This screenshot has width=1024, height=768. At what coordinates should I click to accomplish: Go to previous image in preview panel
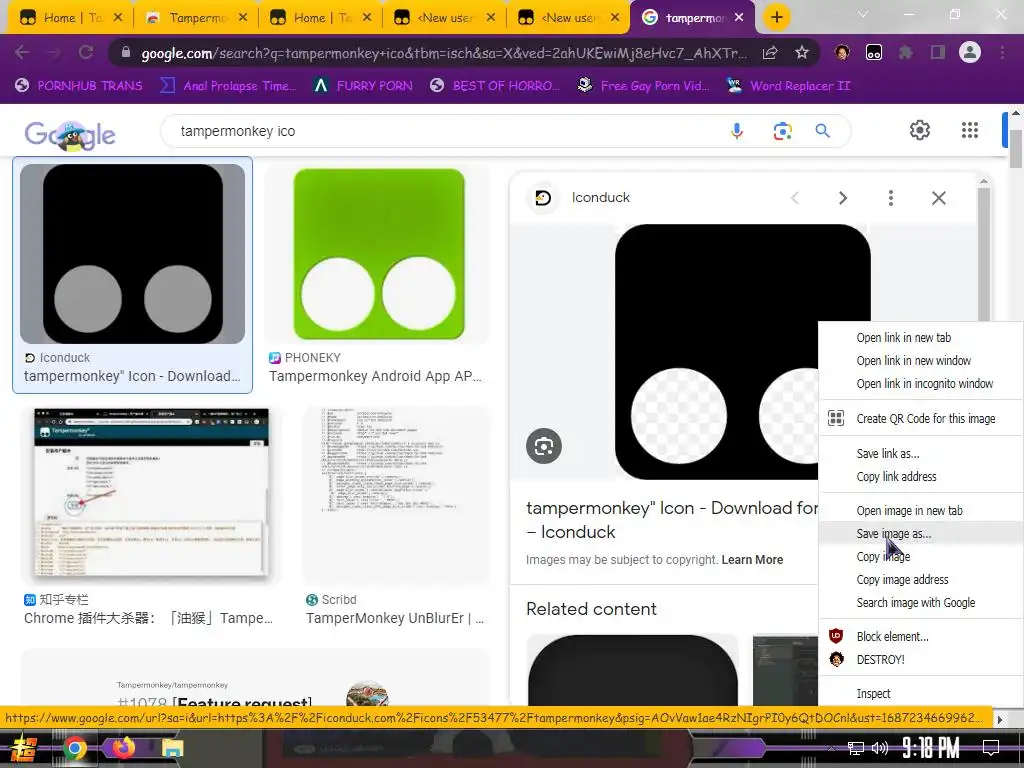[795, 198]
